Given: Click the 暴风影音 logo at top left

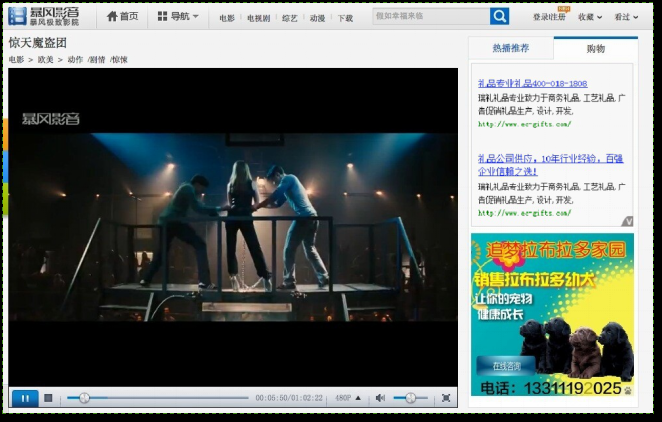Looking at the screenshot, I should pyautogui.click(x=43, y=16).
